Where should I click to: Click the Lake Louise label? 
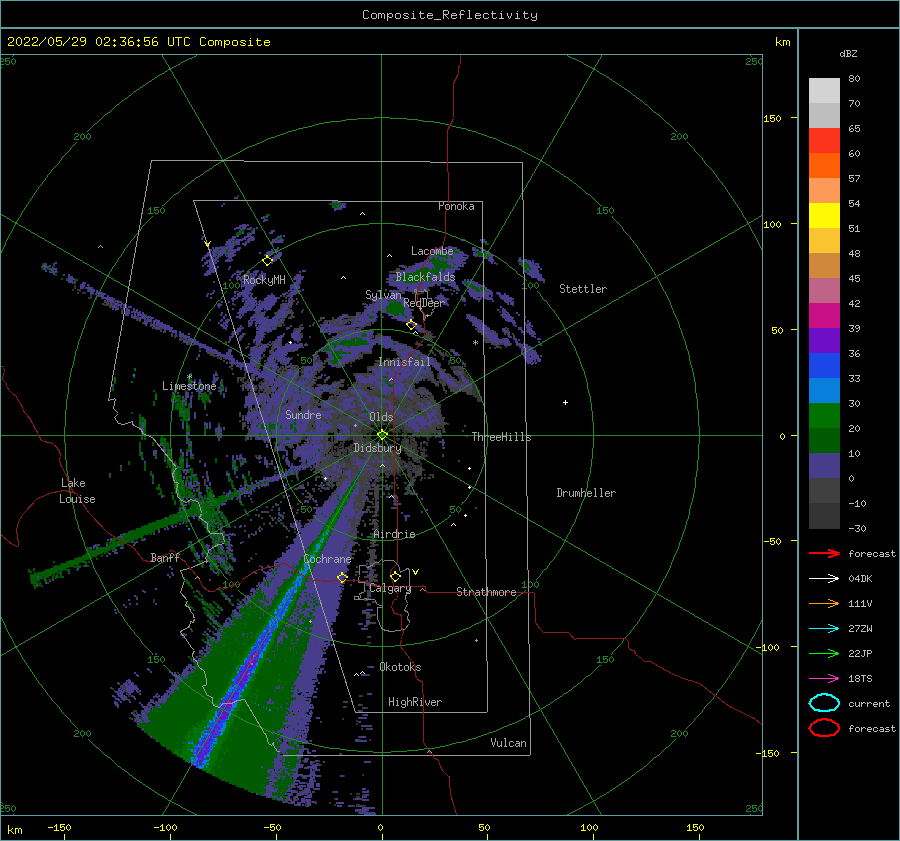point(77,491)
